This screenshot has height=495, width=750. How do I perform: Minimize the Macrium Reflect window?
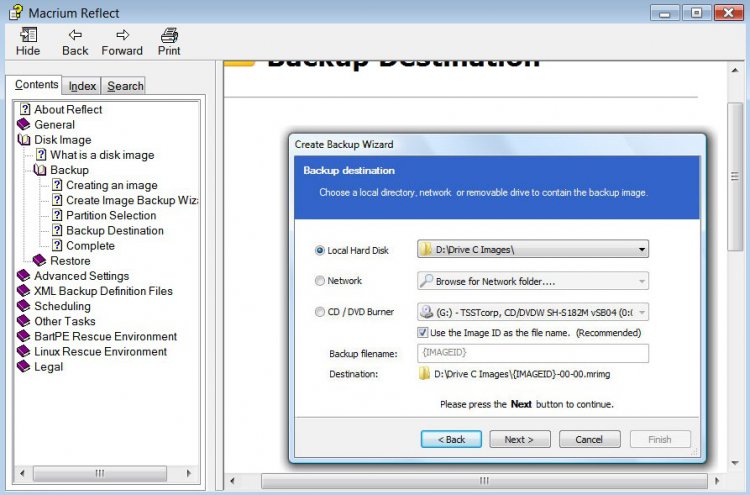(x=664, y=12)
